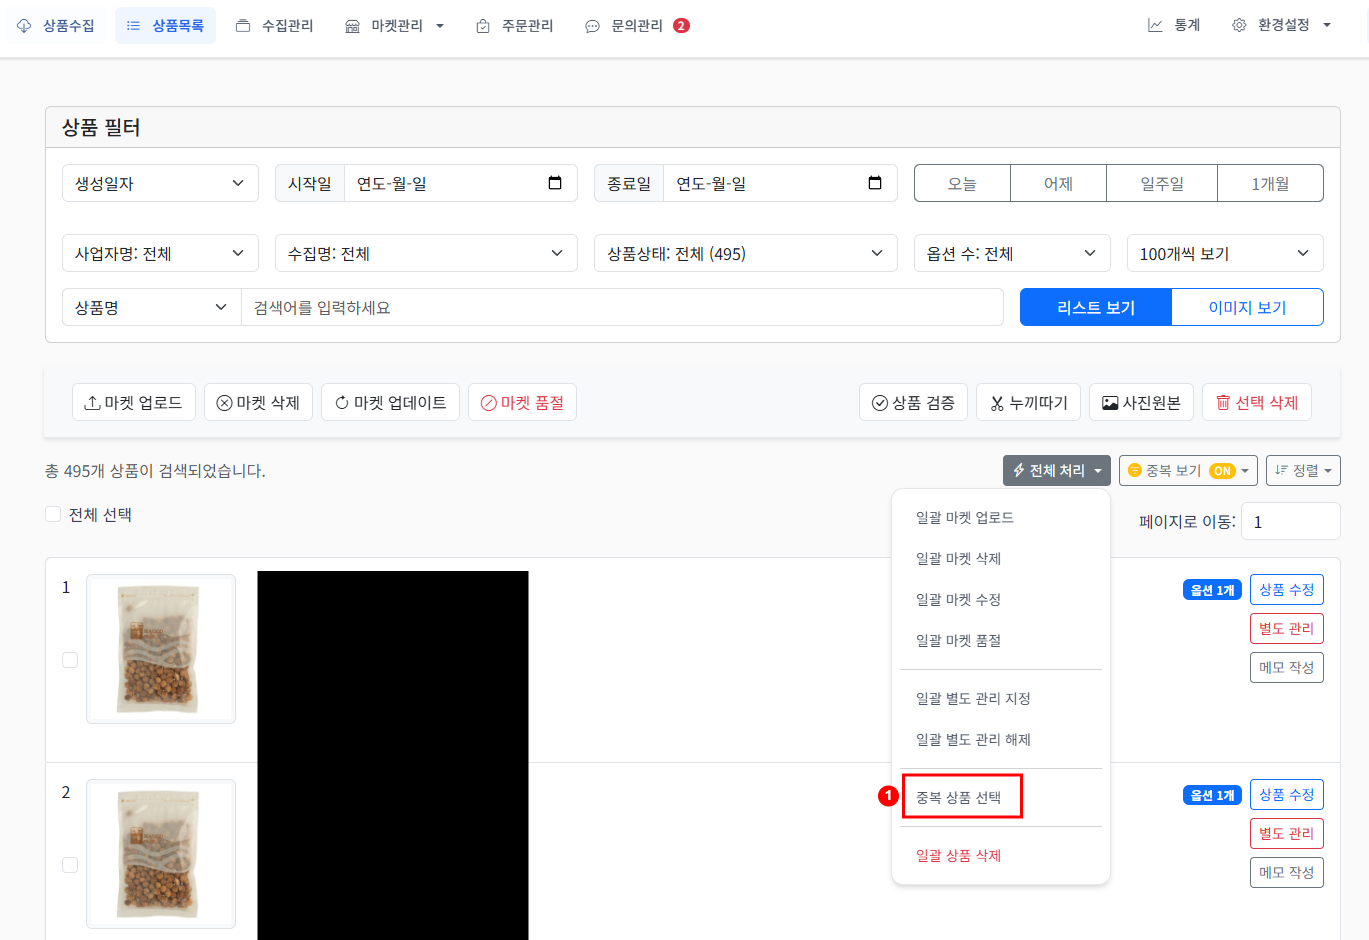Click the 옵션 1개 badge on product 1
This screenshot has height=940, width=1369.
pyautogui.click(x=1212, y=590)
